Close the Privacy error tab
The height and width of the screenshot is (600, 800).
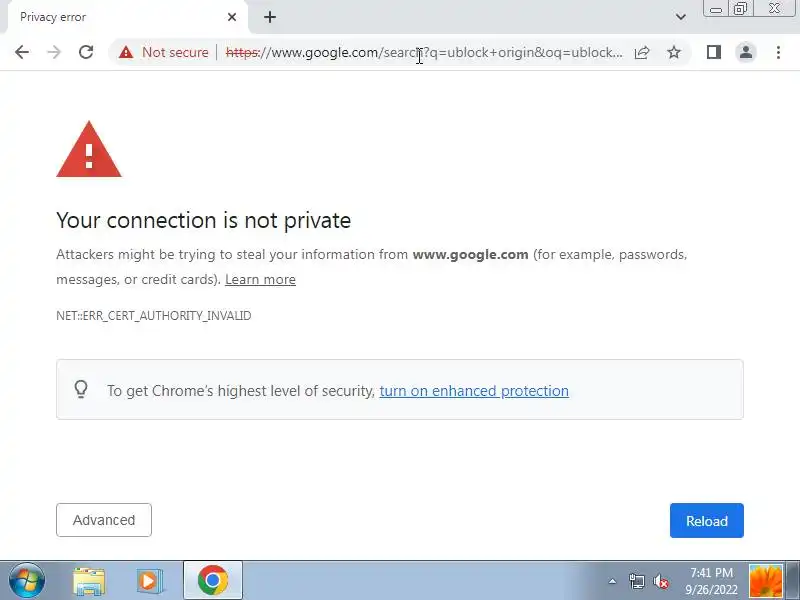click(x=232, y=17)
